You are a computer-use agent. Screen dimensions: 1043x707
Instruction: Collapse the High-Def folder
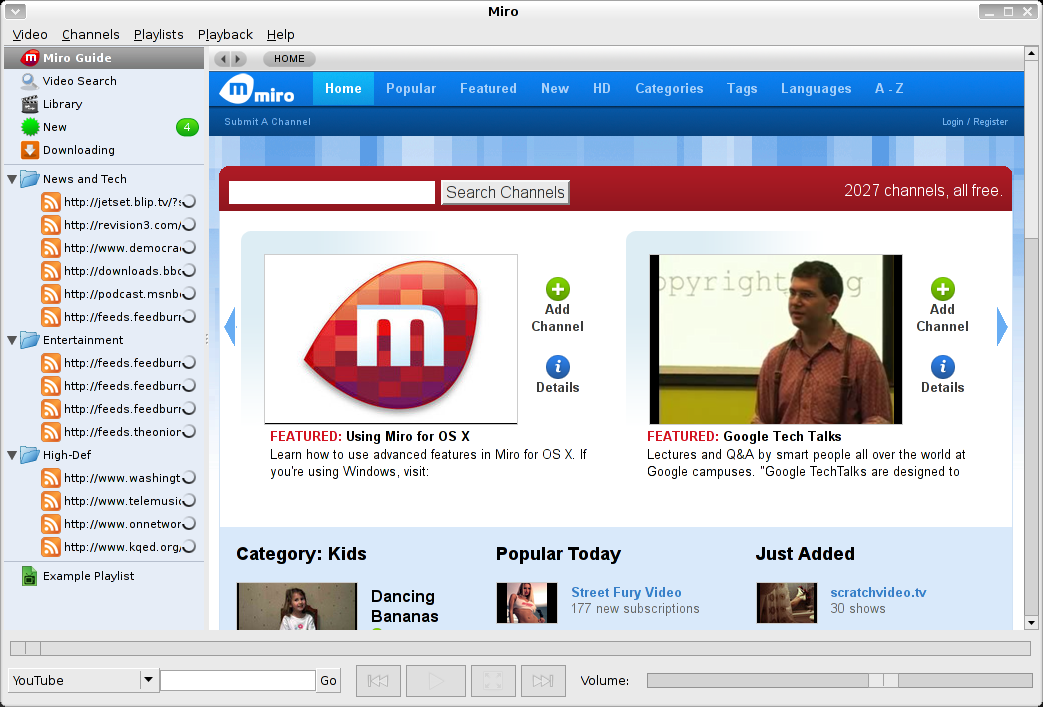point(12,455)
